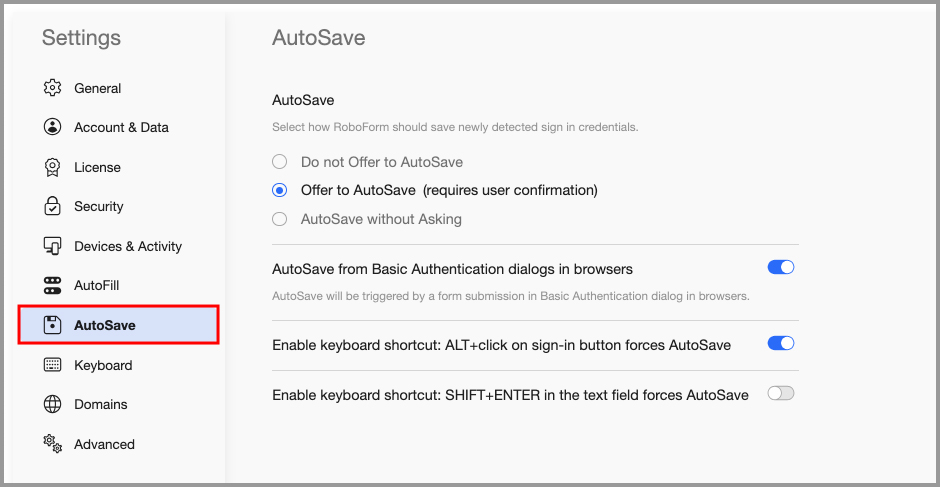Click the Security padlock icon
The height and width of the screenshot is (487, 940).
53,206
